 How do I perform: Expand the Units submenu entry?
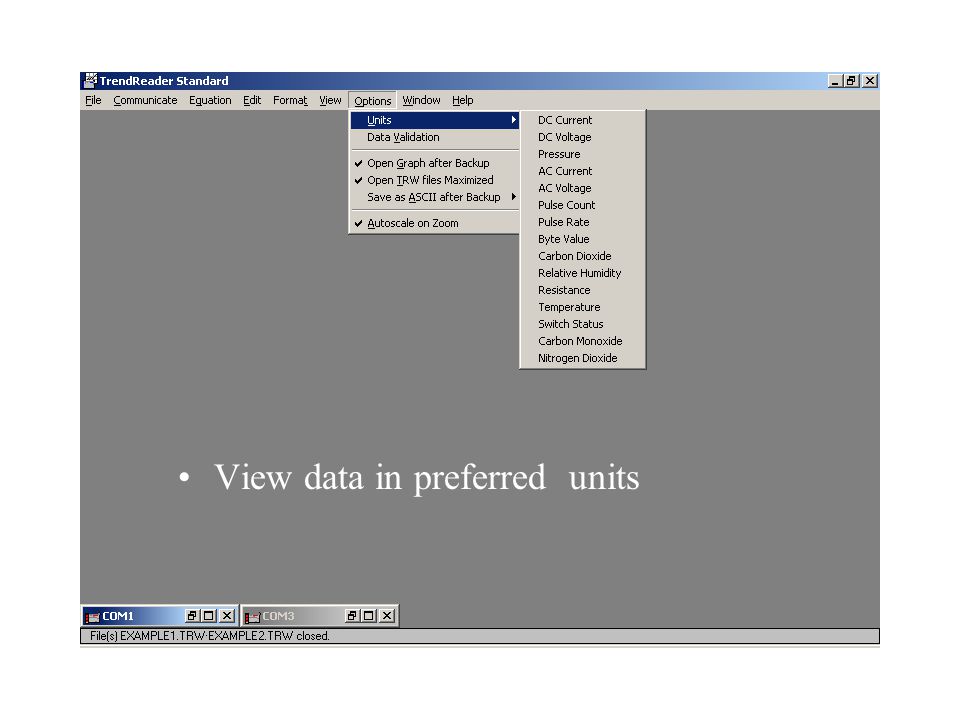tap(435, 120)
